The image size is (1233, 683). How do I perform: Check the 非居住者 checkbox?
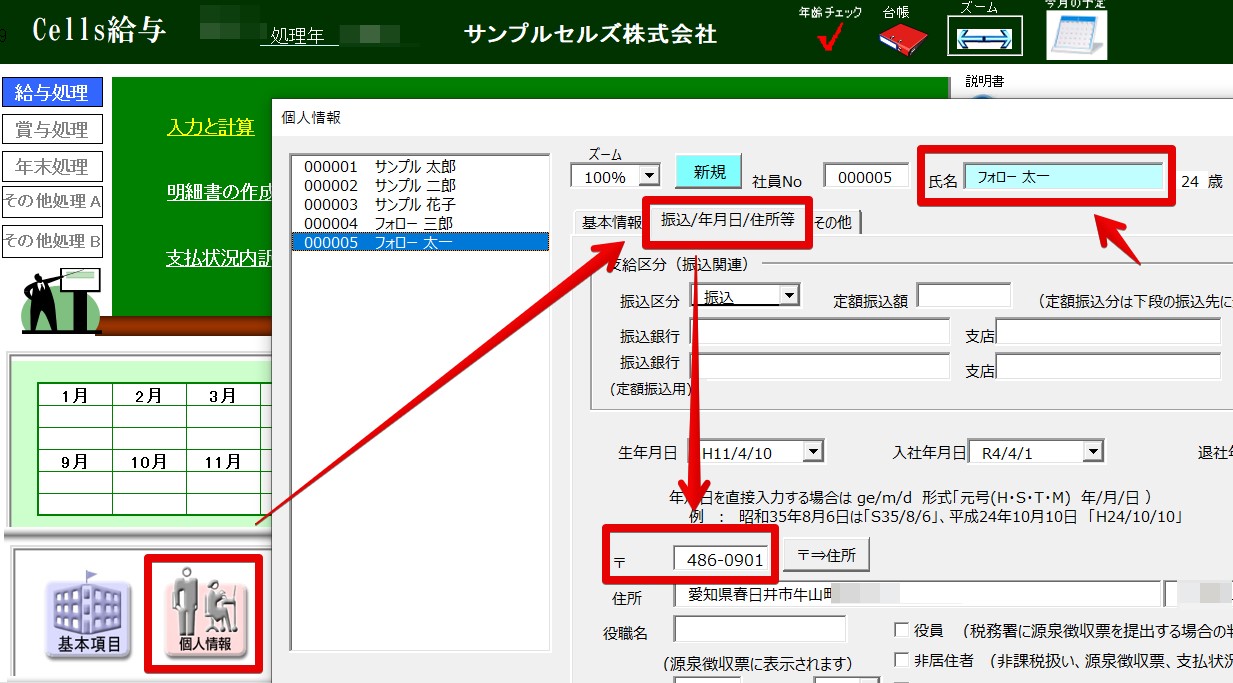coord(901,660)
